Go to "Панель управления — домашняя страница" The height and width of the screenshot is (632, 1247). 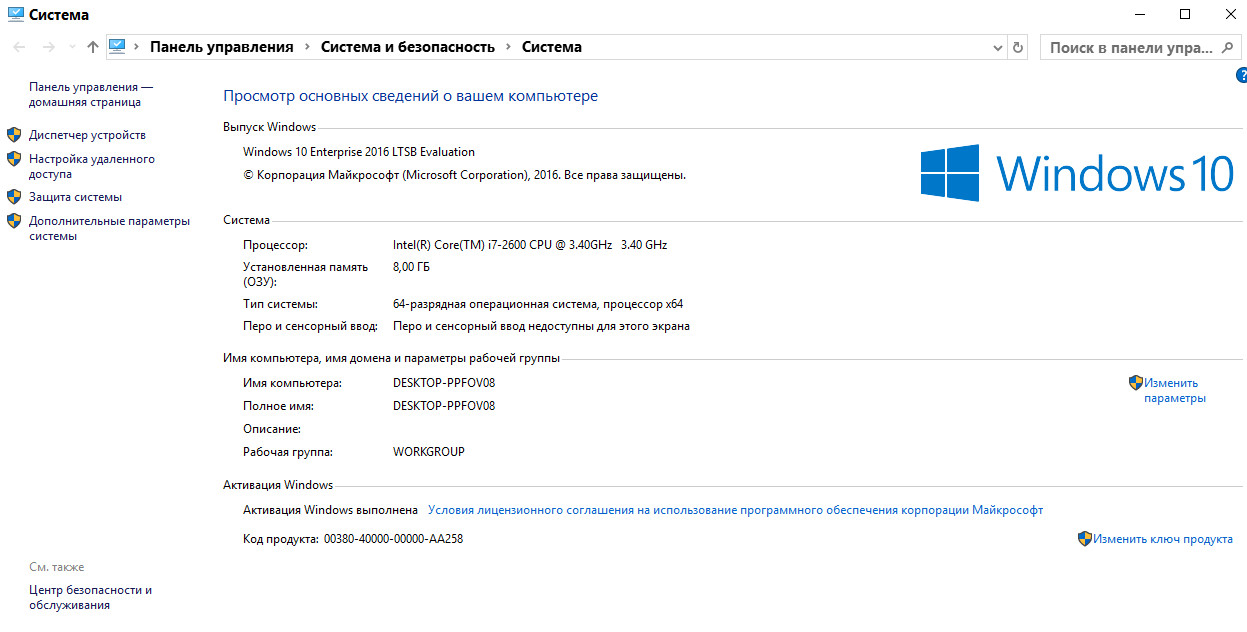[x=90, y=95]
